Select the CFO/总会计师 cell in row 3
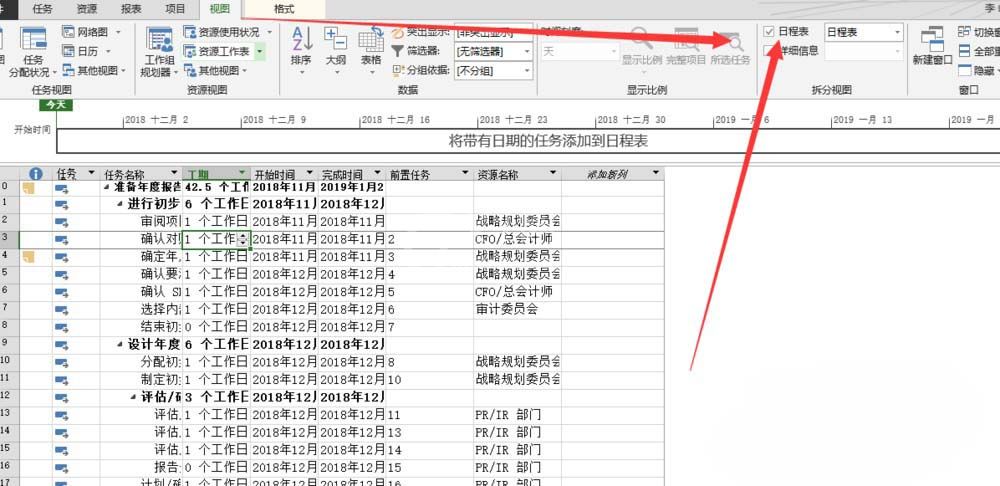The height and width of the screenshot is (486, 1000). pyautogui.click(x=517, y=240)
